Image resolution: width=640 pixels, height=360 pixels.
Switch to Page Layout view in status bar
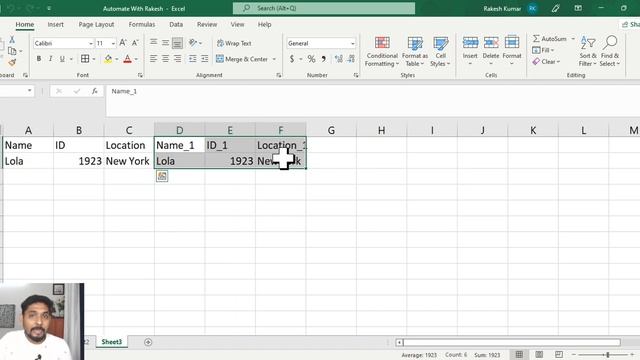pyautogui.click(x=539, y=355)
